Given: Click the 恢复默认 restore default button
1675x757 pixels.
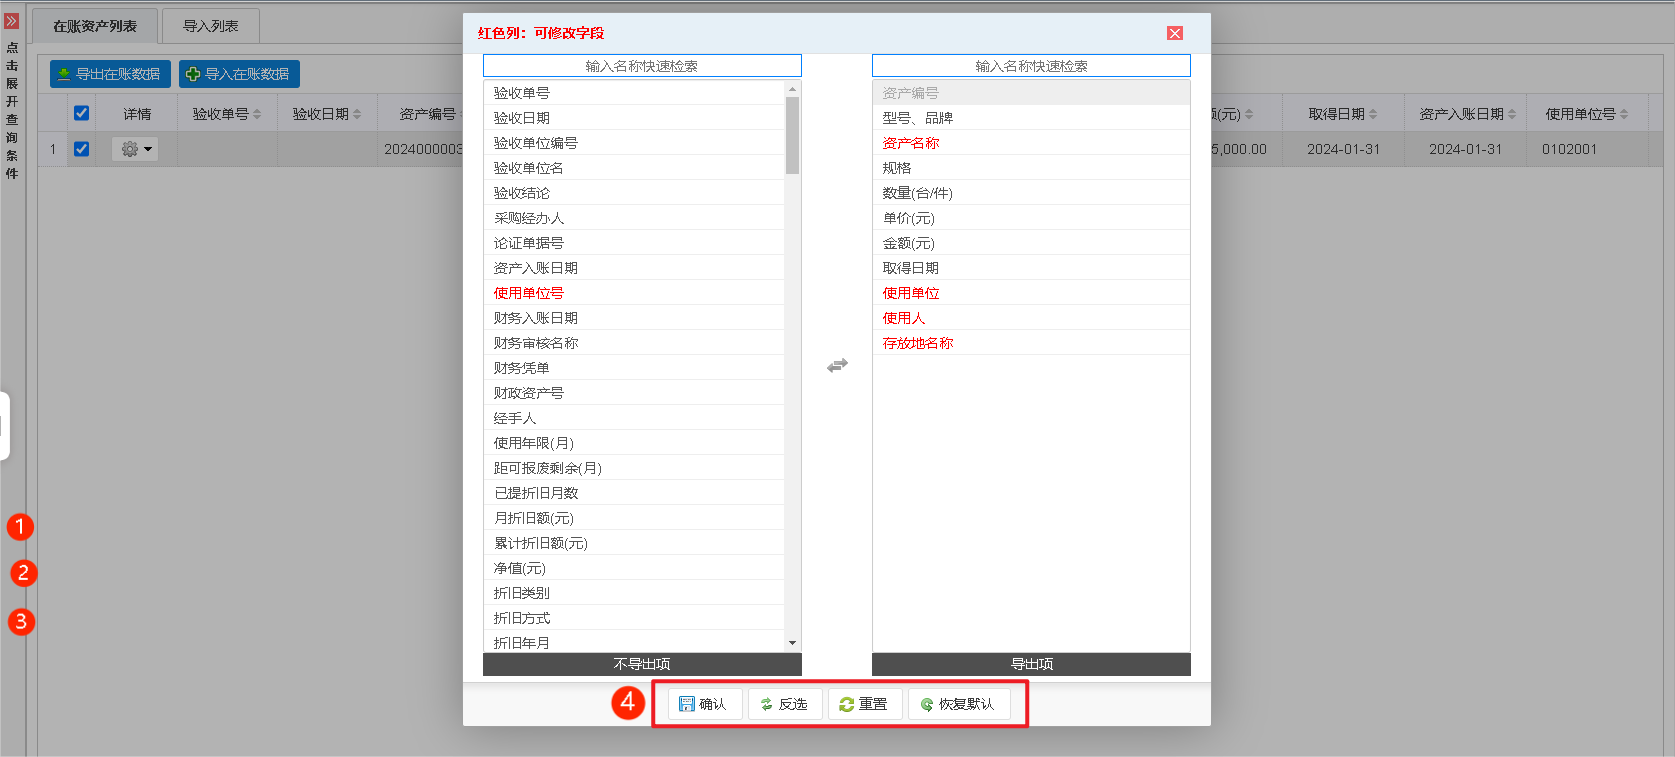Looking at the screenshot, I should (958, 704).
